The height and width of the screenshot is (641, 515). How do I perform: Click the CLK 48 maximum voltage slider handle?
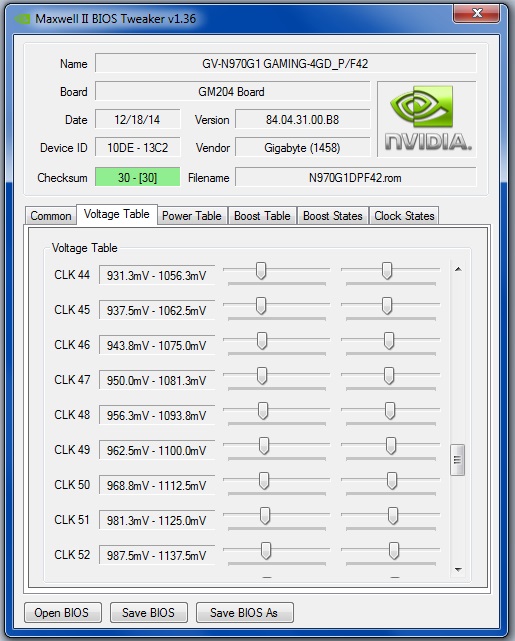390,411
